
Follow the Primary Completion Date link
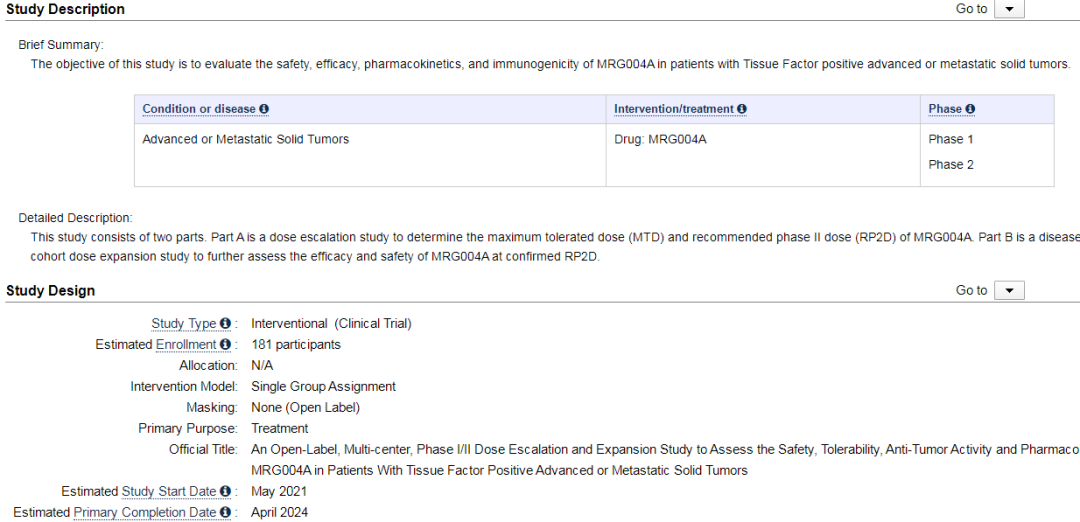tap(144, 513)
